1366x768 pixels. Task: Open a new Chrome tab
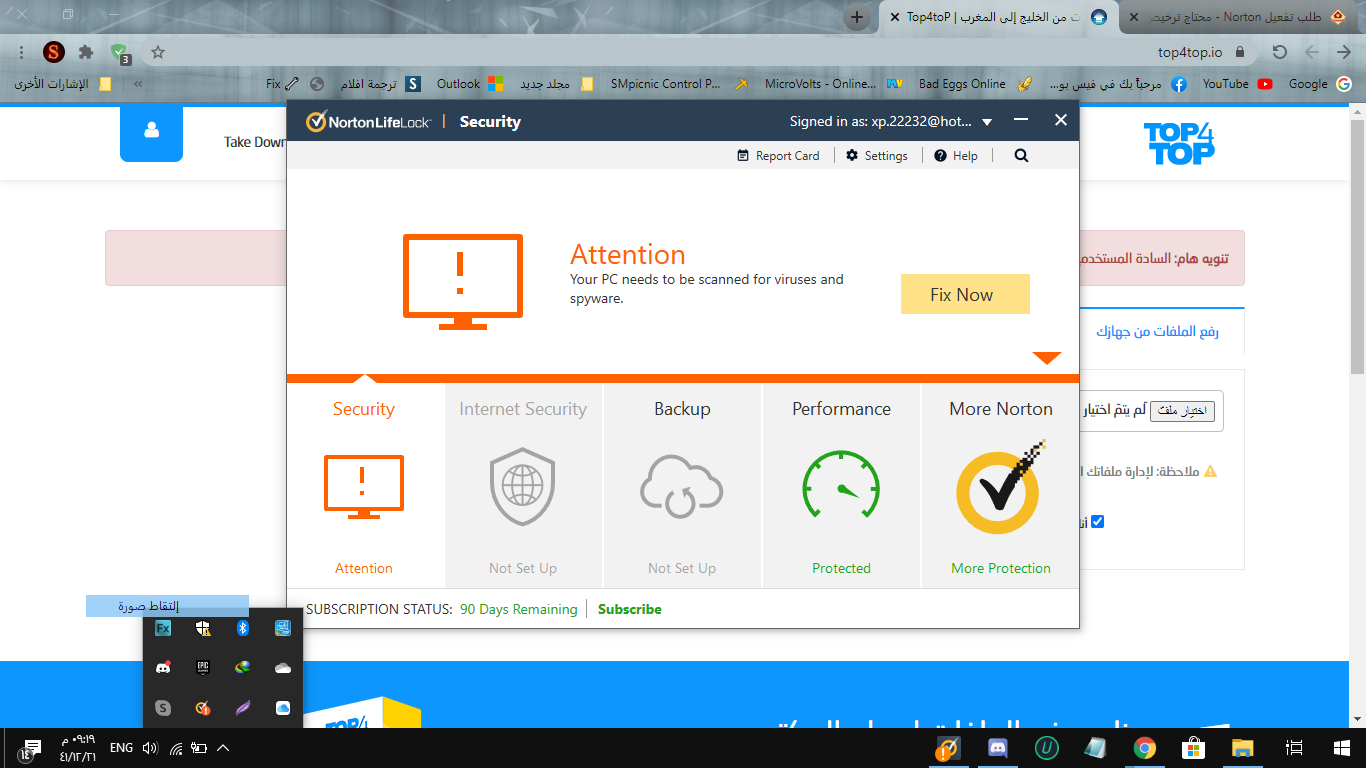(857, 17)
